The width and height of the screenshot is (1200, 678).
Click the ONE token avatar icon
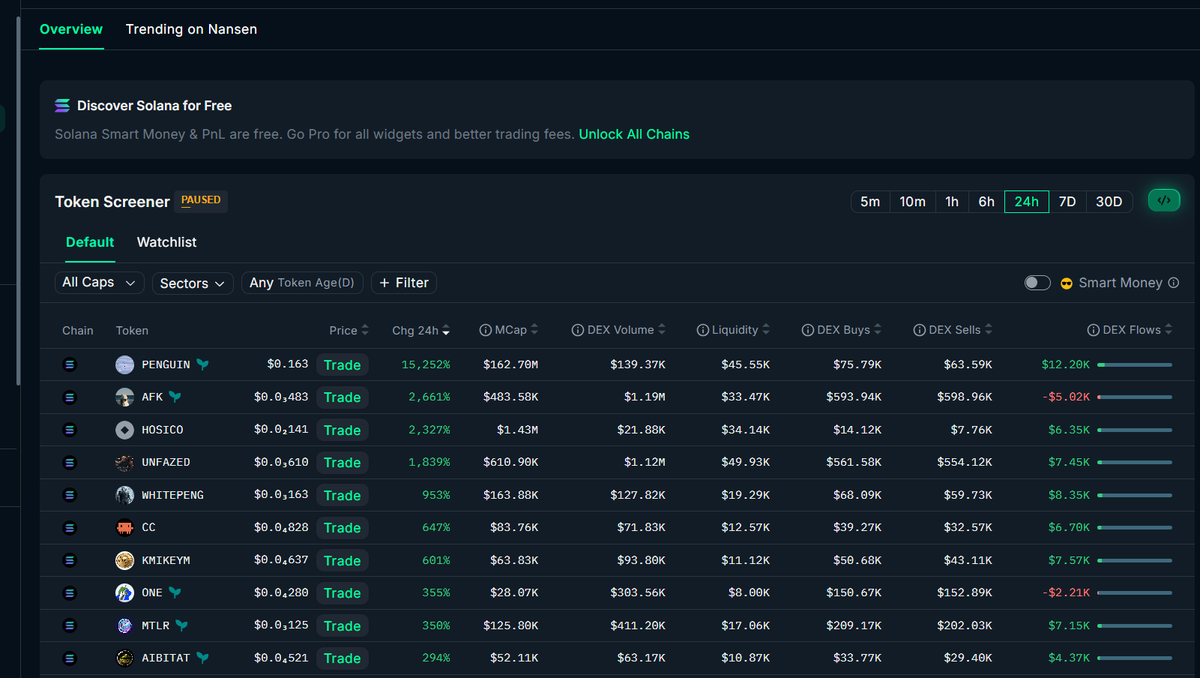click(x=124, y=592)
